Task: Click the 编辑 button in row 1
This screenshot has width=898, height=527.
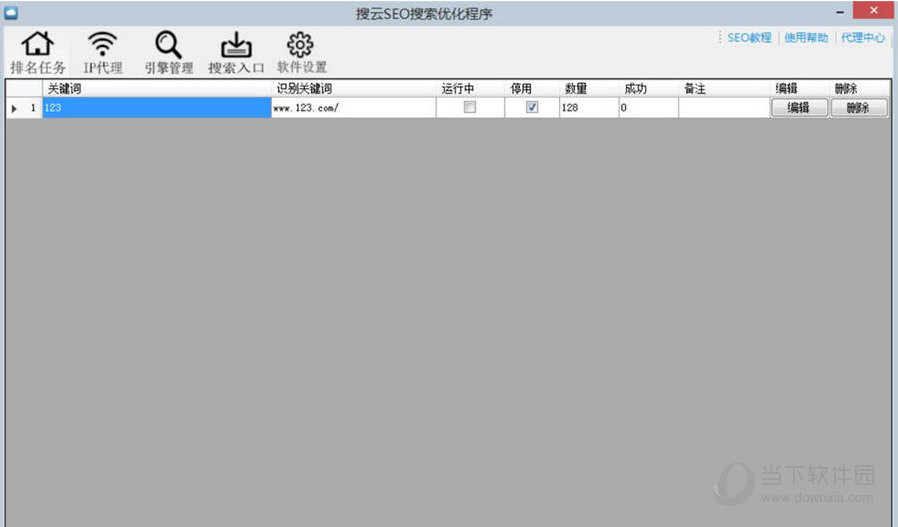Action: (x=799, y=108)
